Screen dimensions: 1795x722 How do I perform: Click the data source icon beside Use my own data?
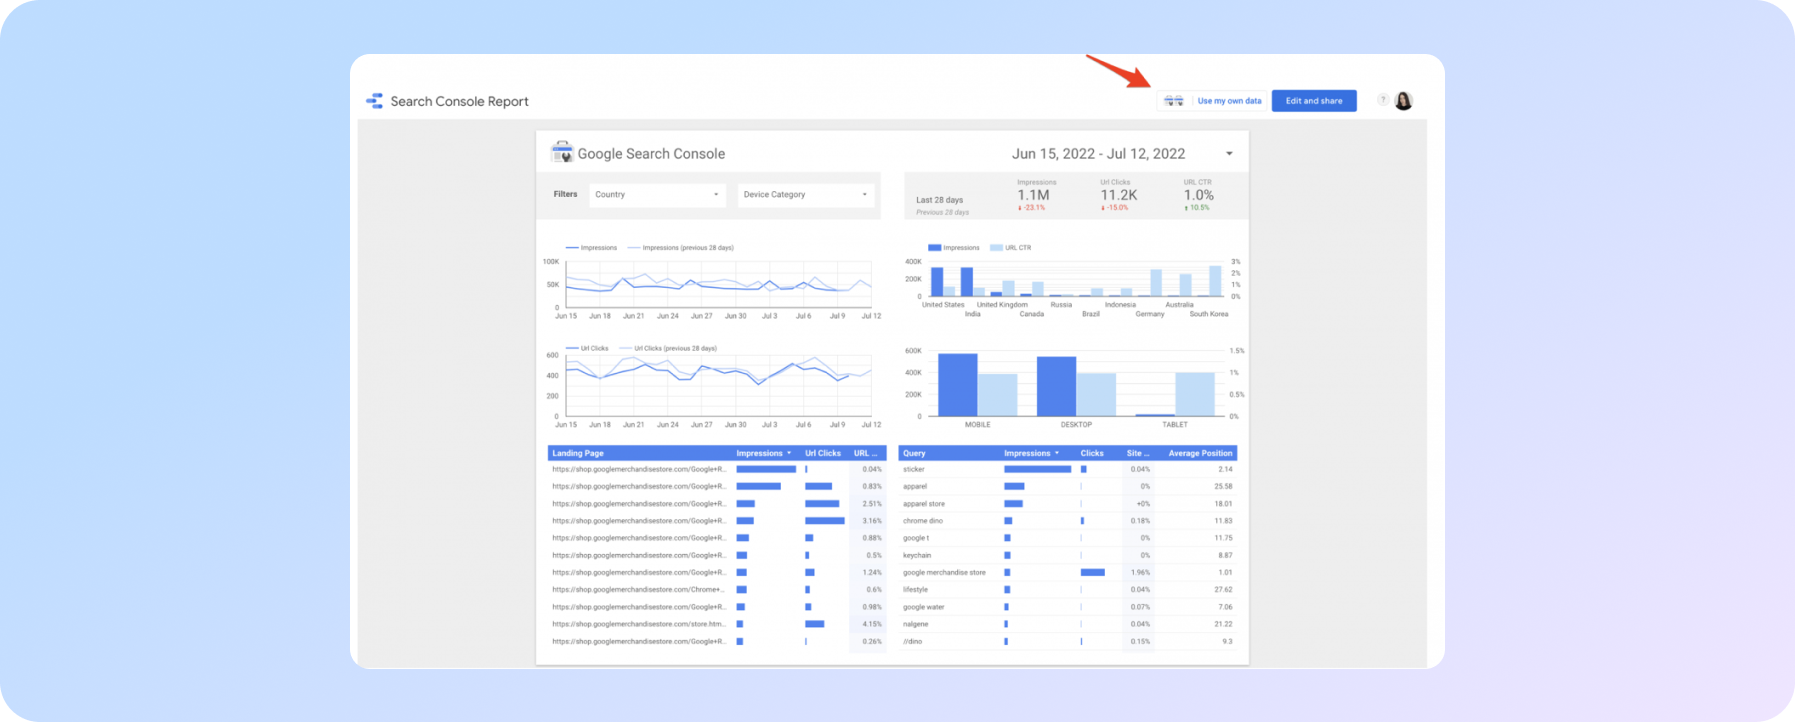[1174, 101]
